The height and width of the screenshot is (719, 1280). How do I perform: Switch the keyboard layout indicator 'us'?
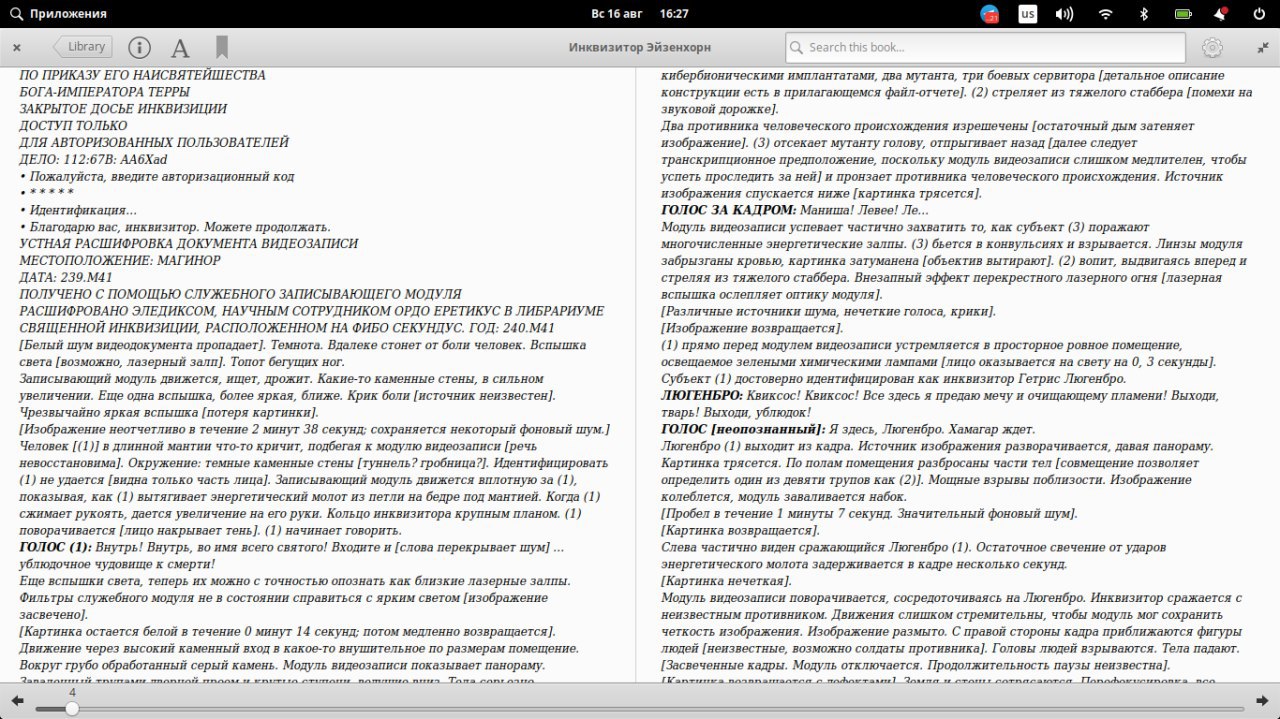pos(1028,14)
